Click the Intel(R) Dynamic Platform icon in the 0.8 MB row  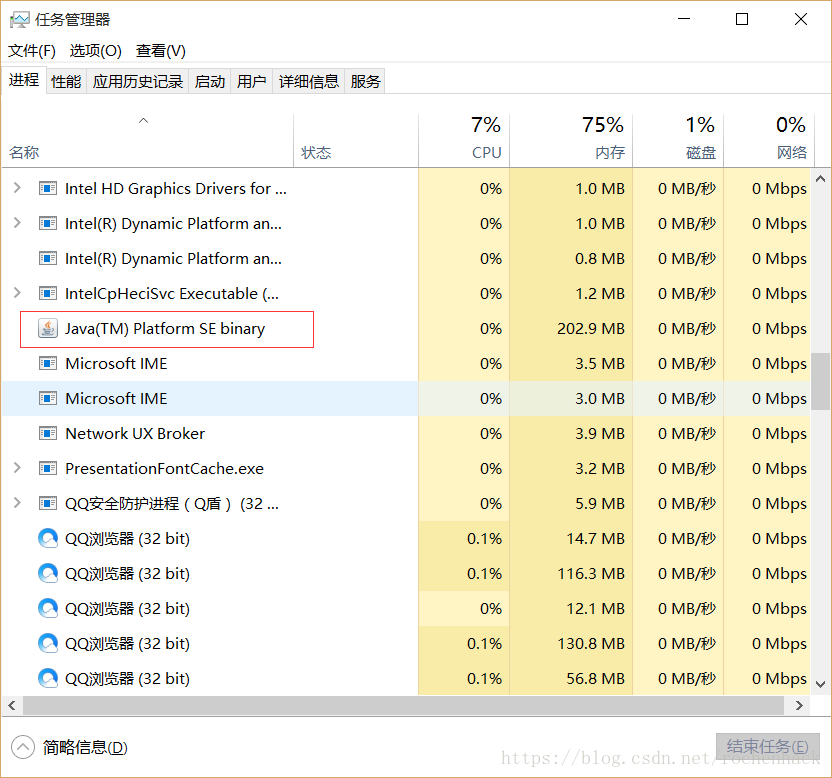coord(48,258)
